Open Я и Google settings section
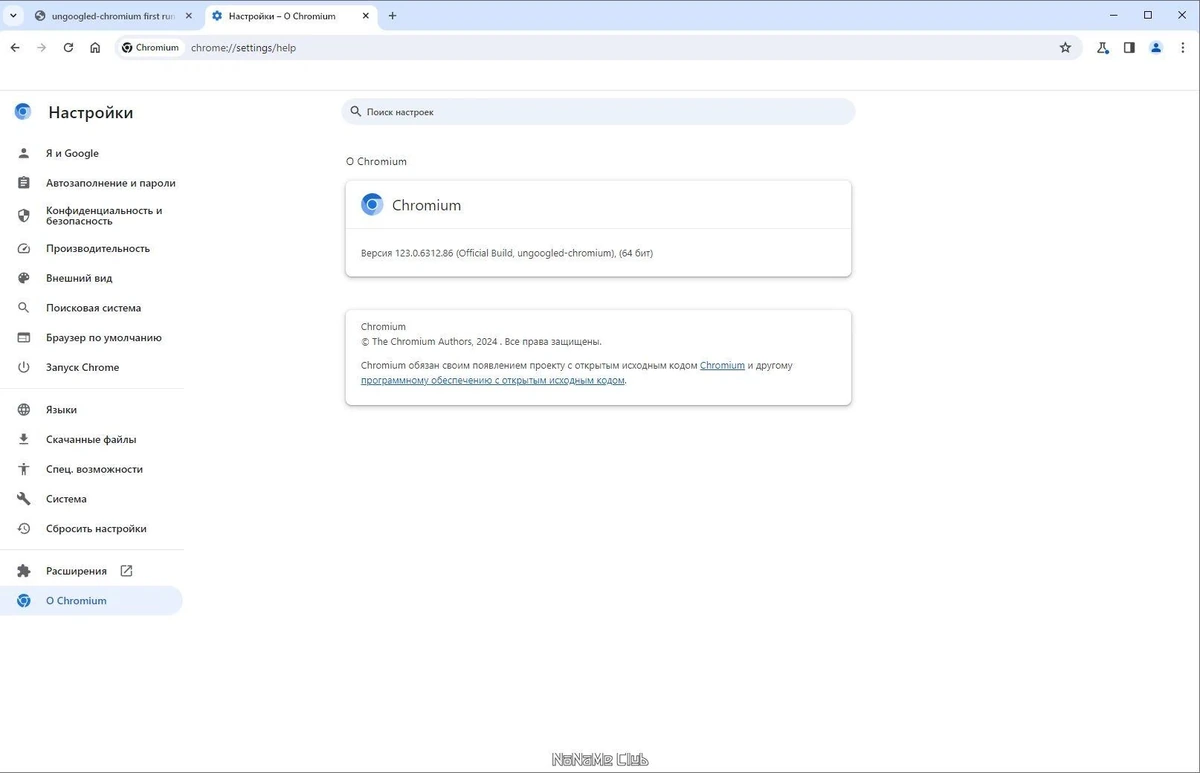 pos(91,153)
